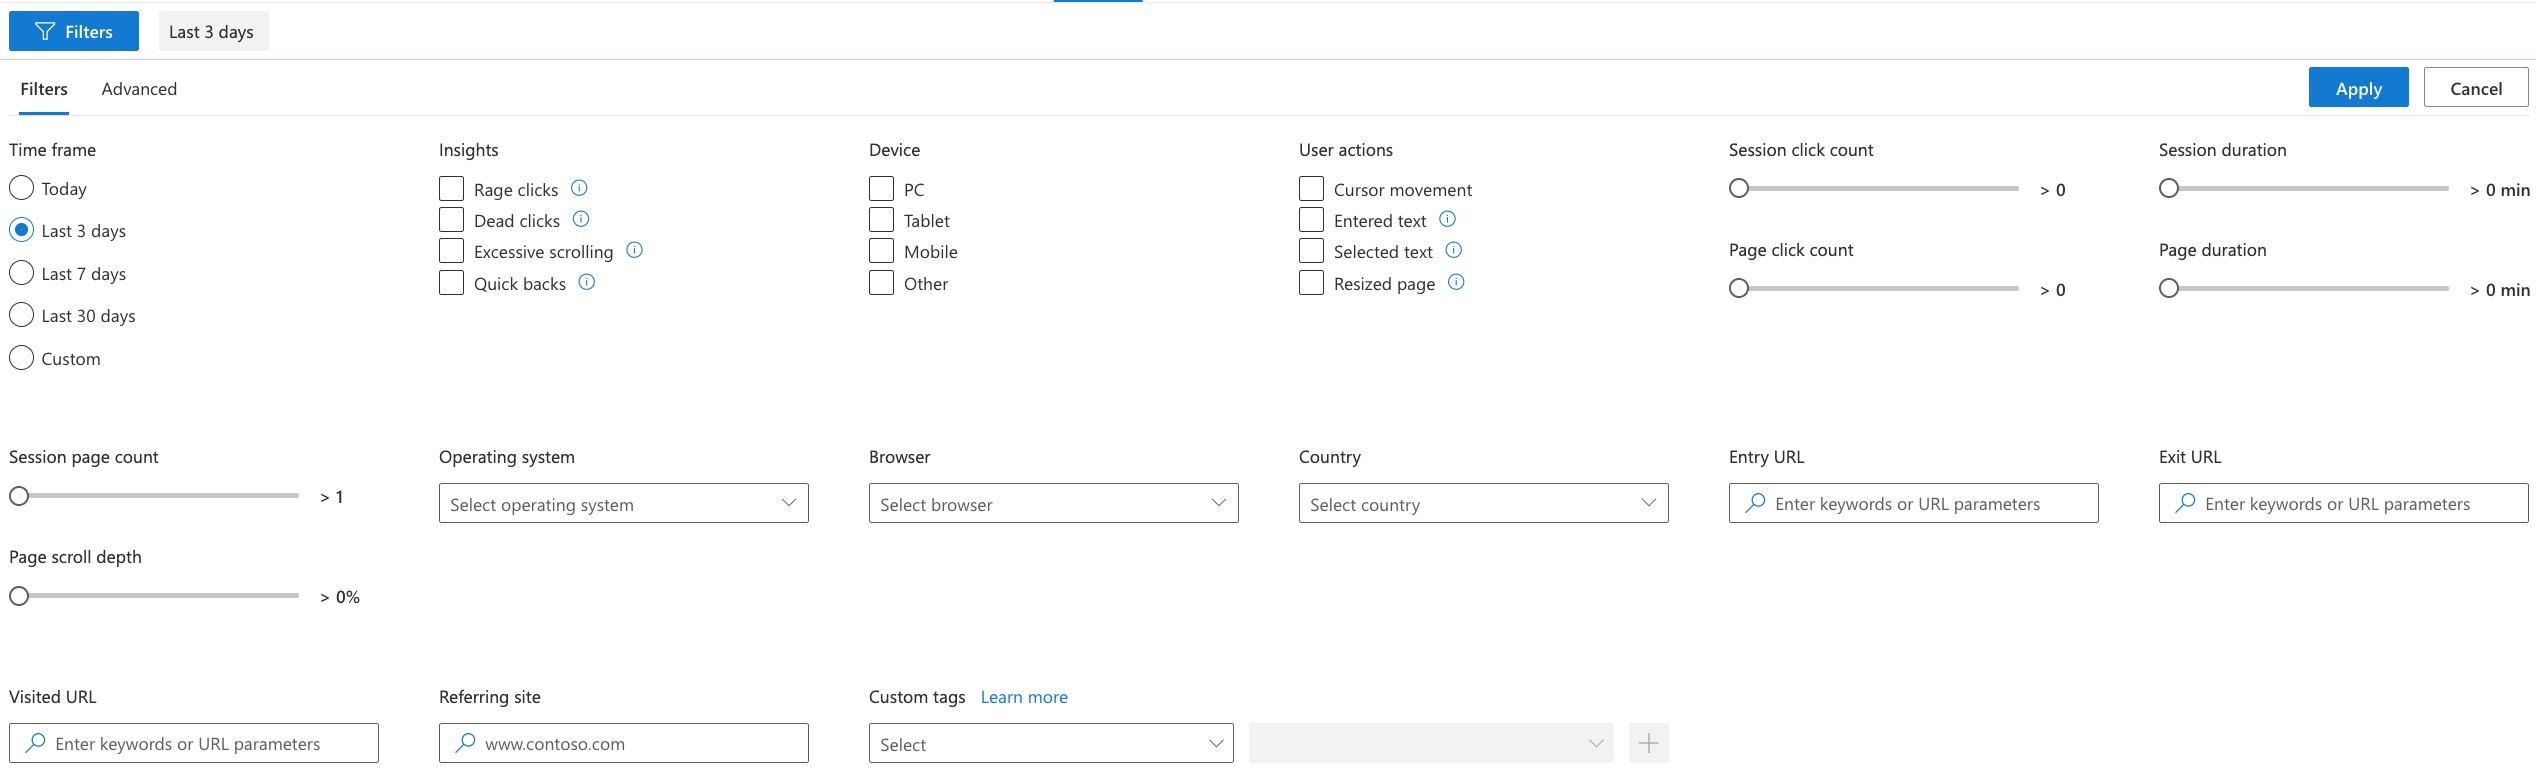Select the Filters tab

44,89
